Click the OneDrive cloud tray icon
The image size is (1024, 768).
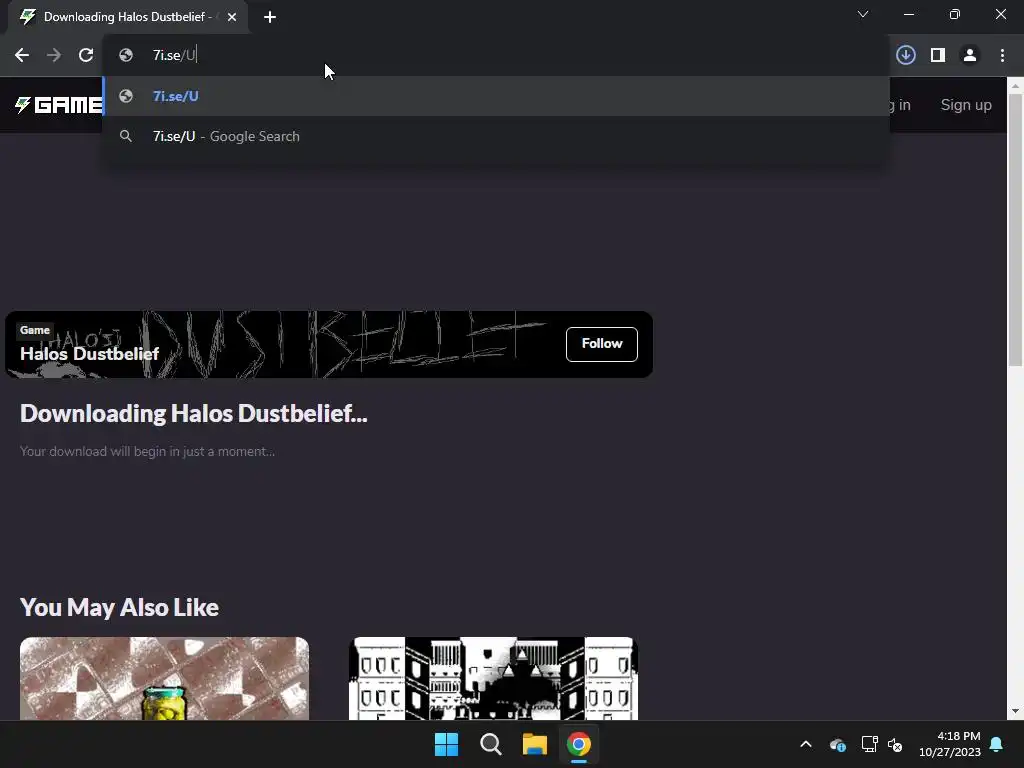point(838,744)
